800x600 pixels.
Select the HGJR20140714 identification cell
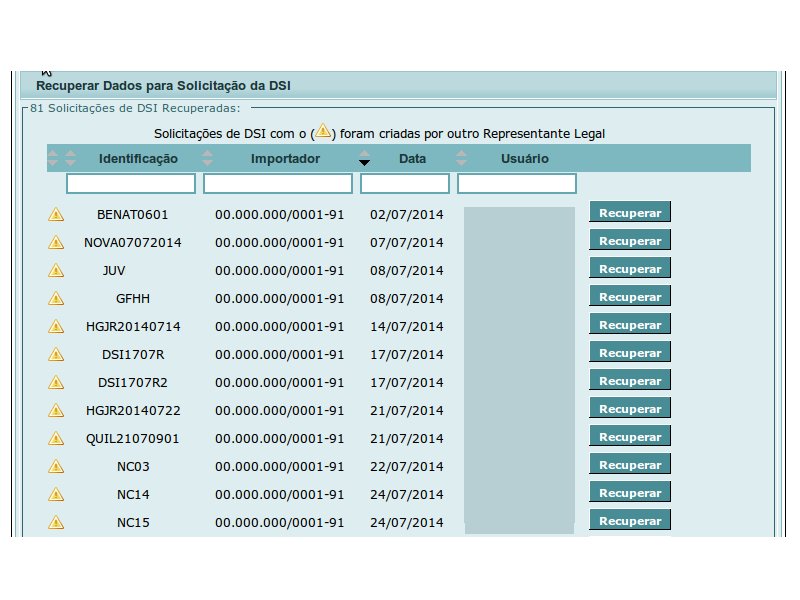pos(133,327)
